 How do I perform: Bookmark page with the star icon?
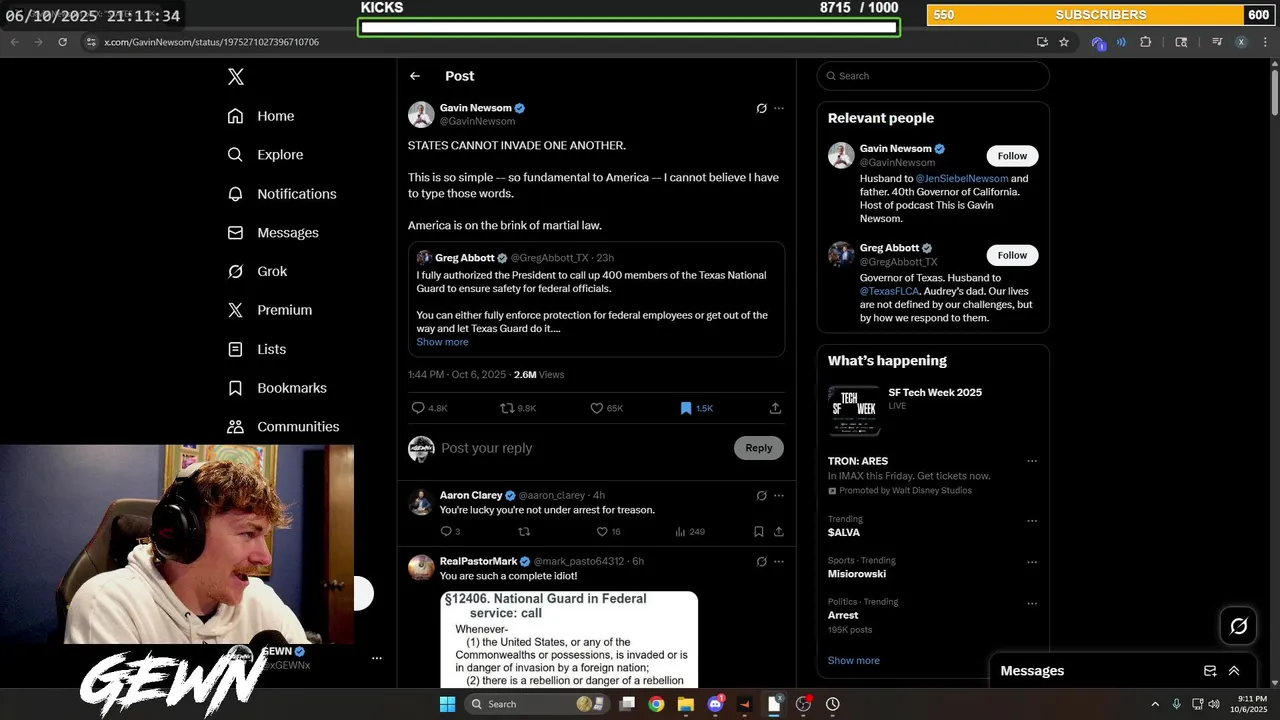(1064, 42)
